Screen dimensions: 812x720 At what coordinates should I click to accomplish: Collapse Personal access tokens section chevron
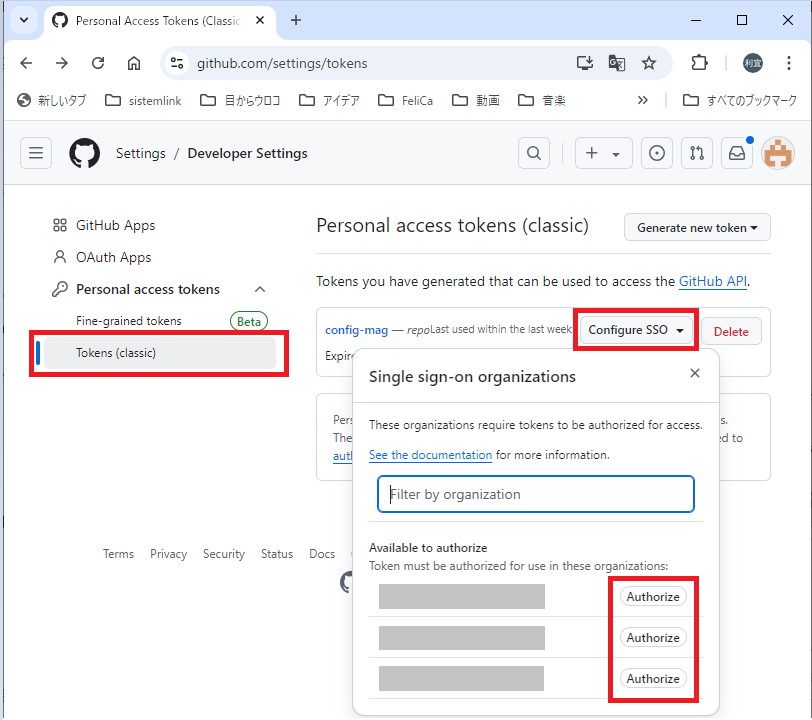pyautogui.click(x=260, y=289)
